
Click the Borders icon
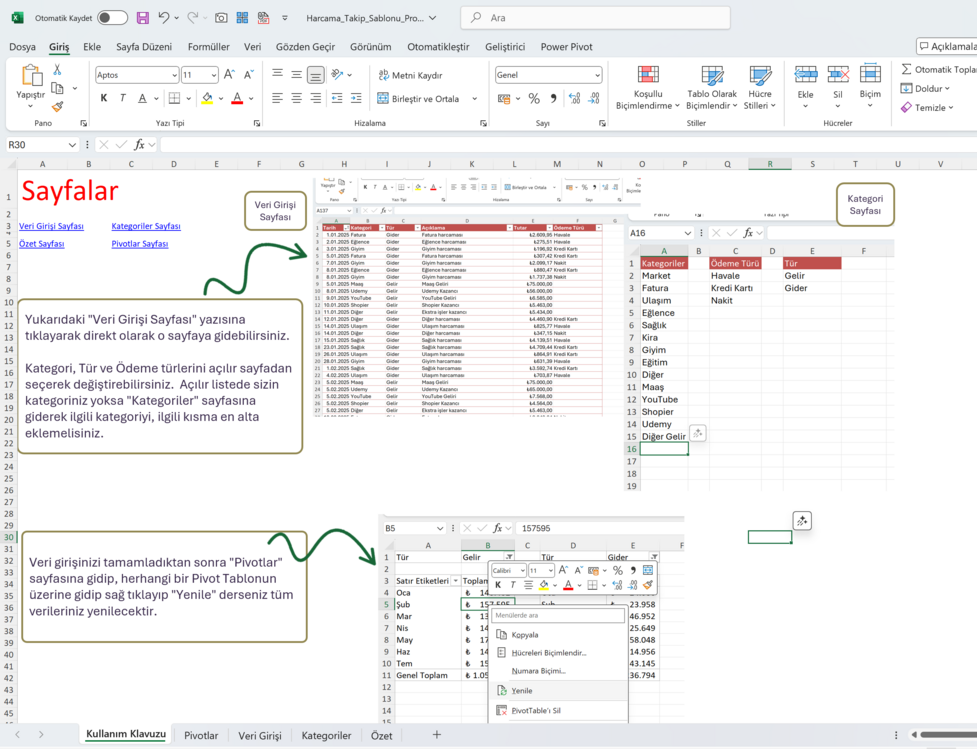click(174, 98)
